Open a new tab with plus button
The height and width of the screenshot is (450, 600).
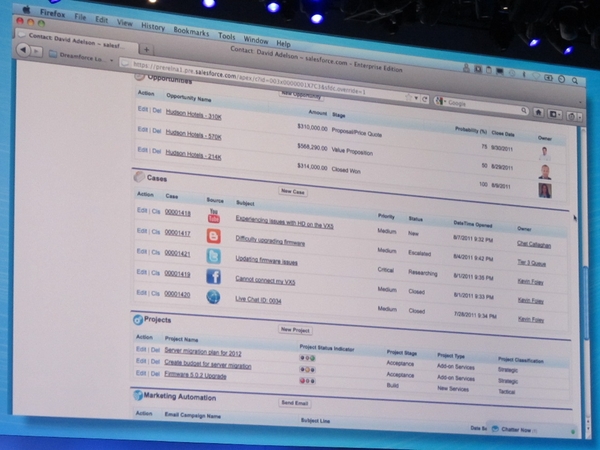(x=146, y=49)
